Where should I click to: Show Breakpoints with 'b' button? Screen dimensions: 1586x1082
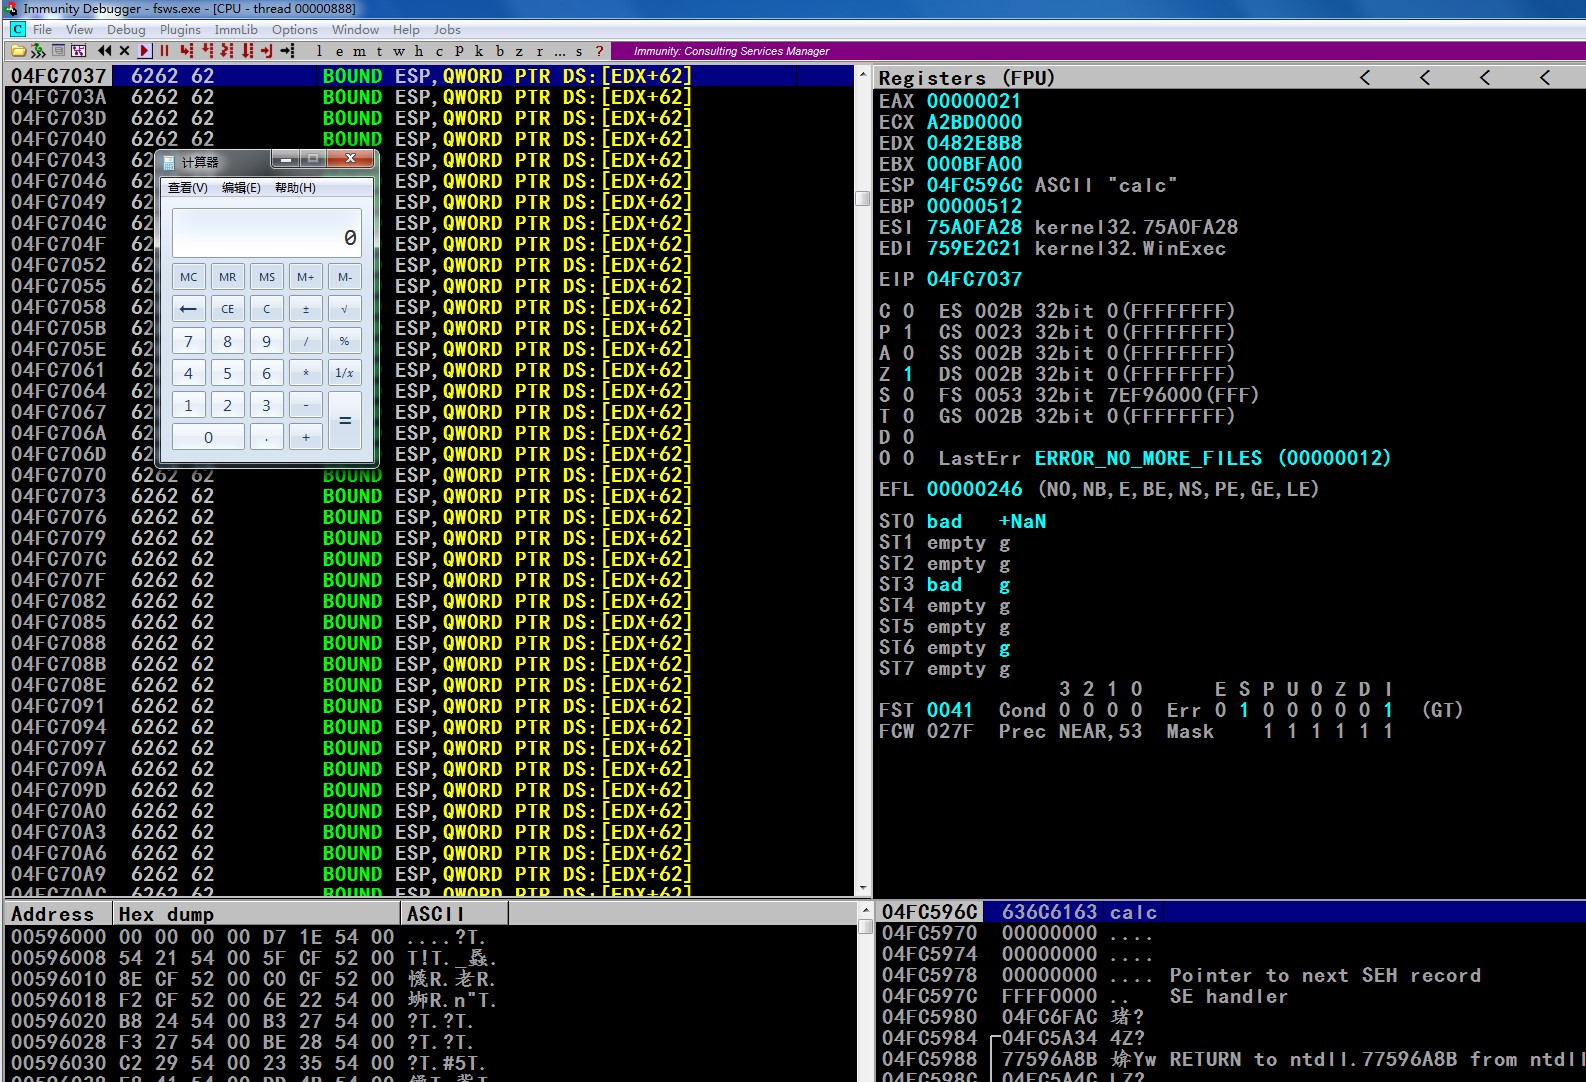pyautogui.click(x=499, y=51)
